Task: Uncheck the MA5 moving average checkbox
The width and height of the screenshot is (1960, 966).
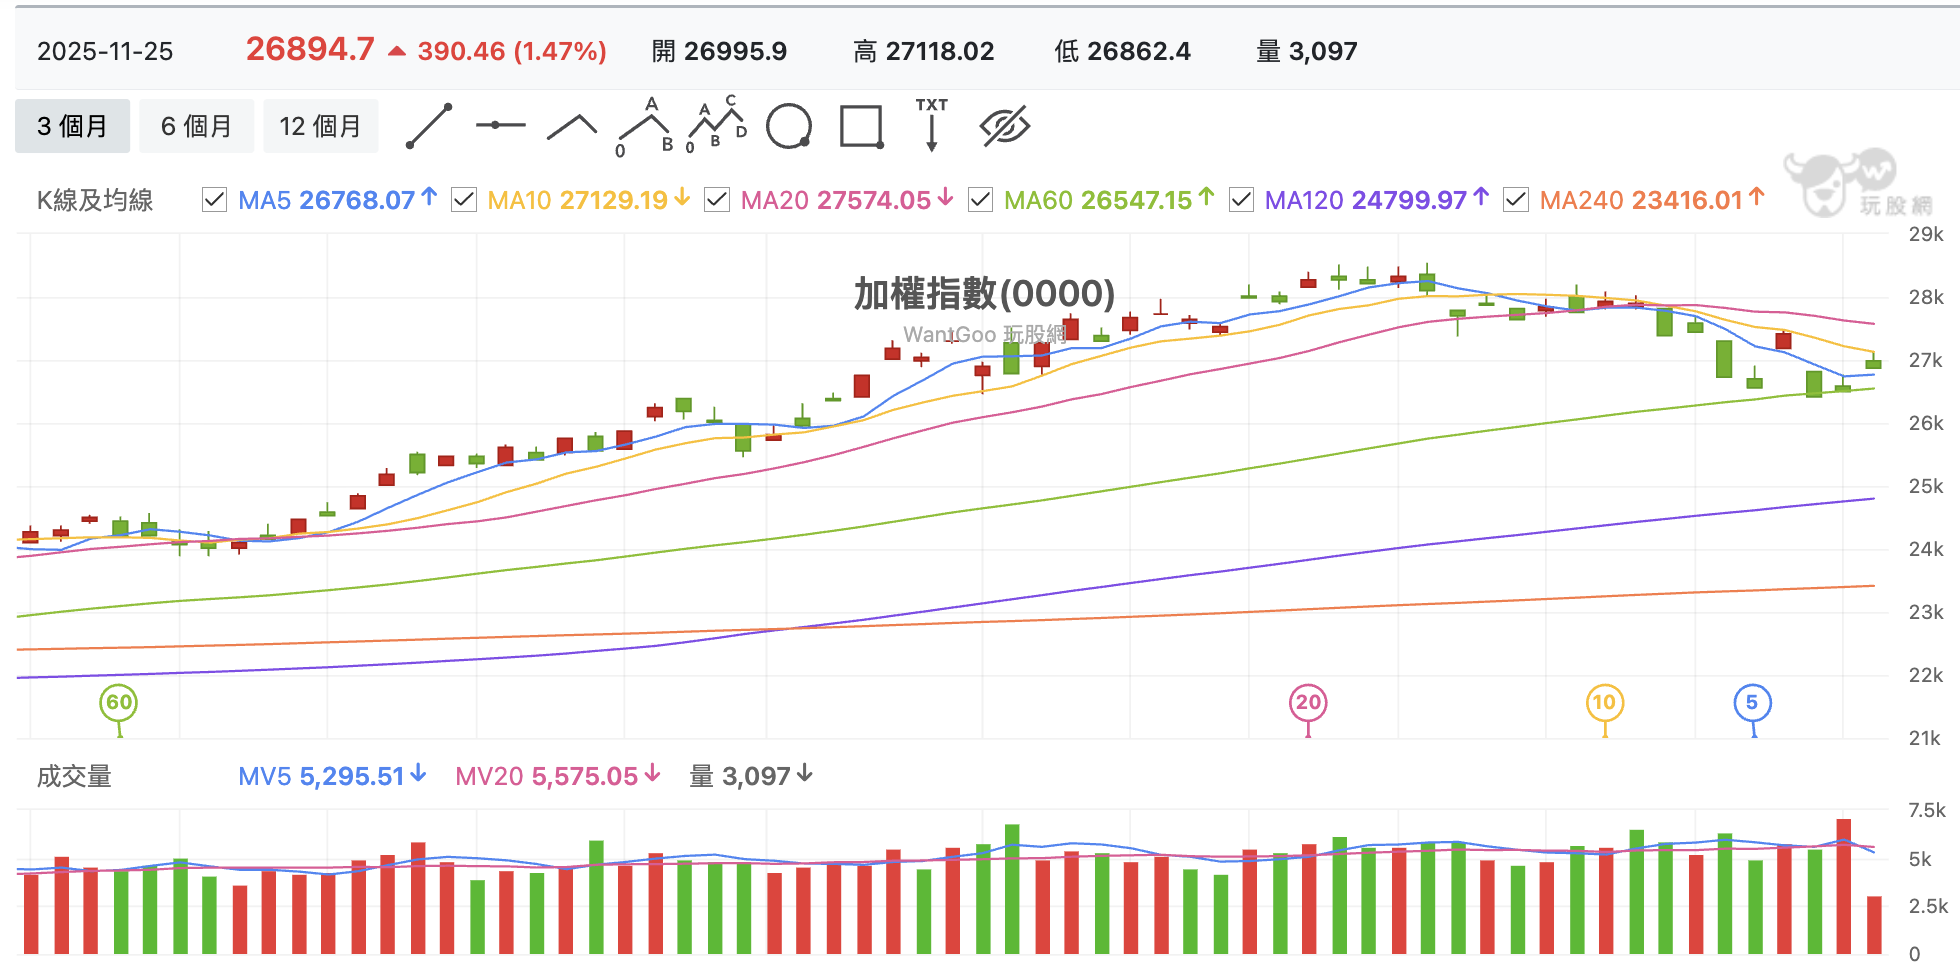Action: click(x=214, y=200)
